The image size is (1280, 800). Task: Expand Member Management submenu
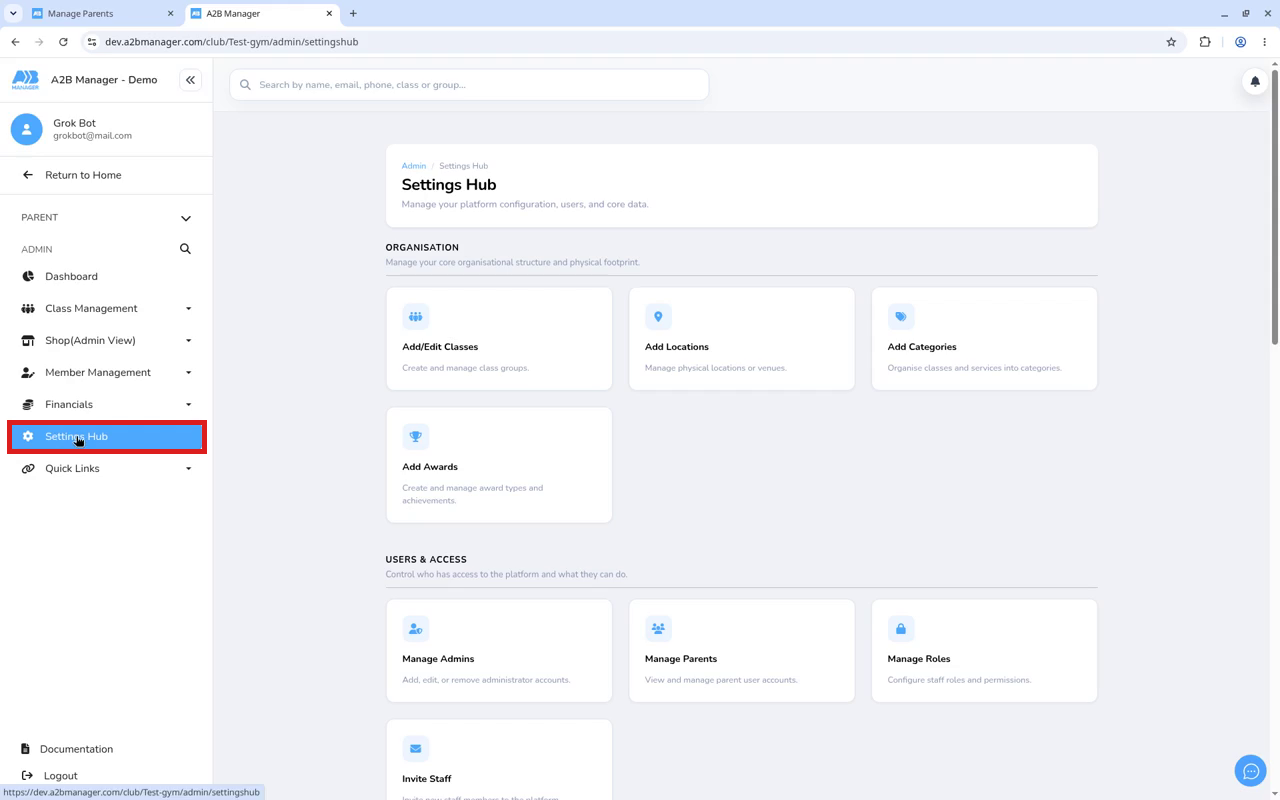click(188, 373)
